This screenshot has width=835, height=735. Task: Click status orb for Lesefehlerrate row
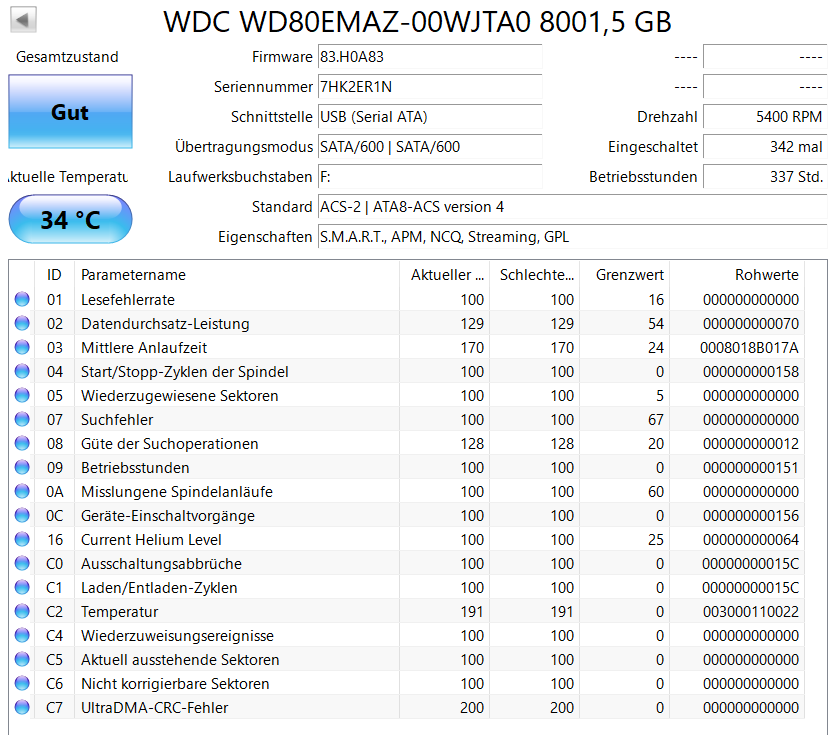click(x=22, y=299)
